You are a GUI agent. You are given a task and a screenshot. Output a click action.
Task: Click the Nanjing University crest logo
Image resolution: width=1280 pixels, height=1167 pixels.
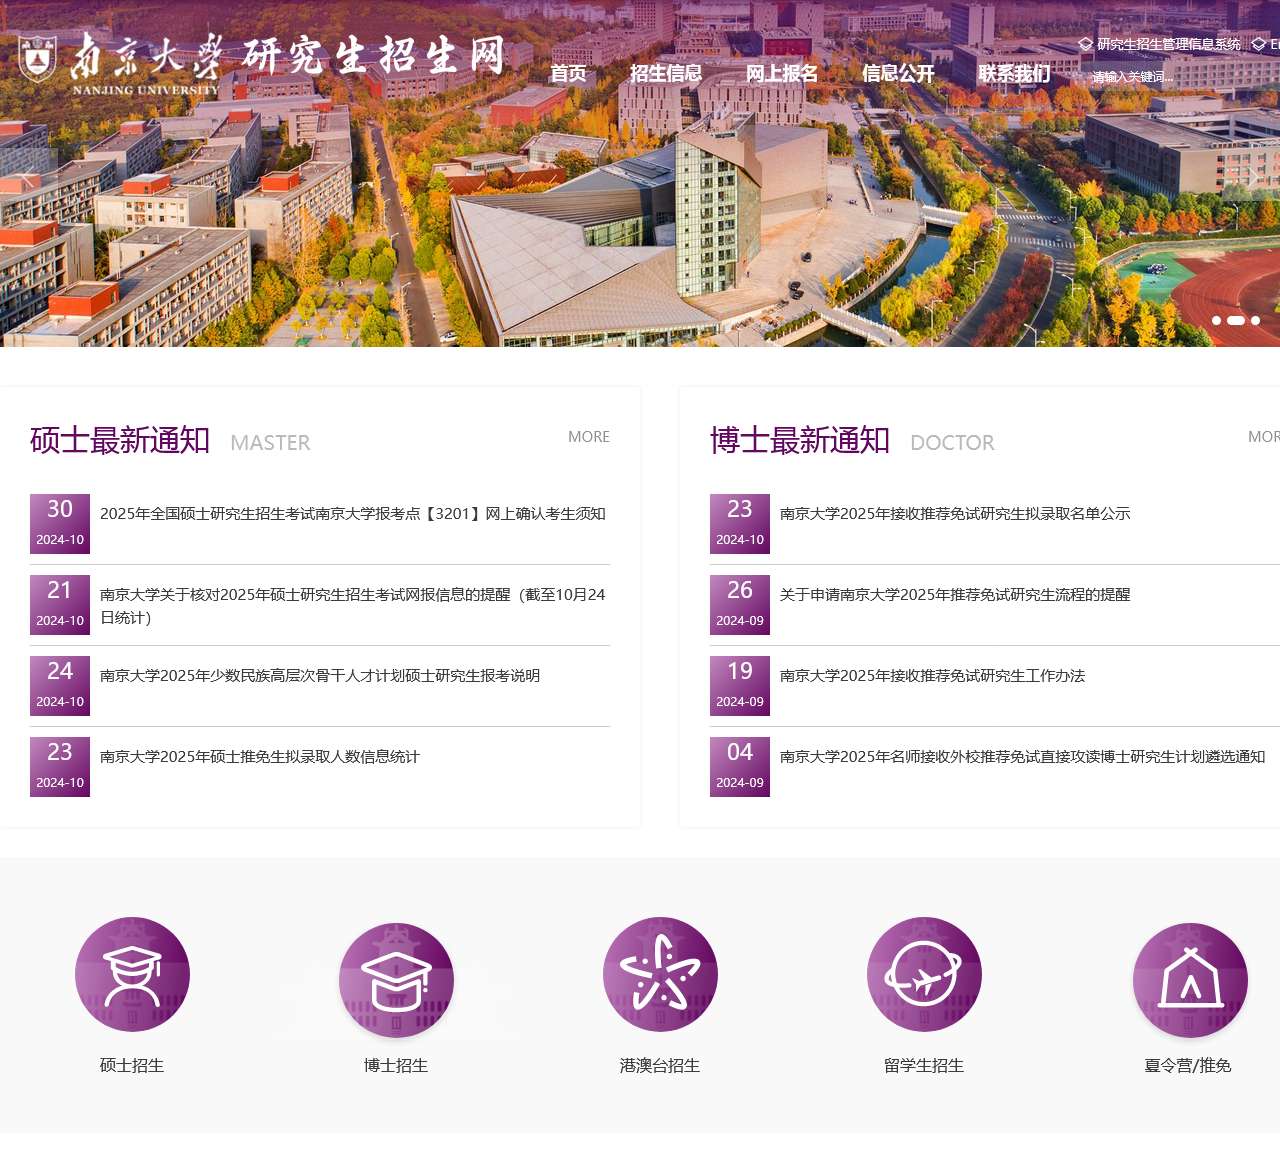[38, 58]
